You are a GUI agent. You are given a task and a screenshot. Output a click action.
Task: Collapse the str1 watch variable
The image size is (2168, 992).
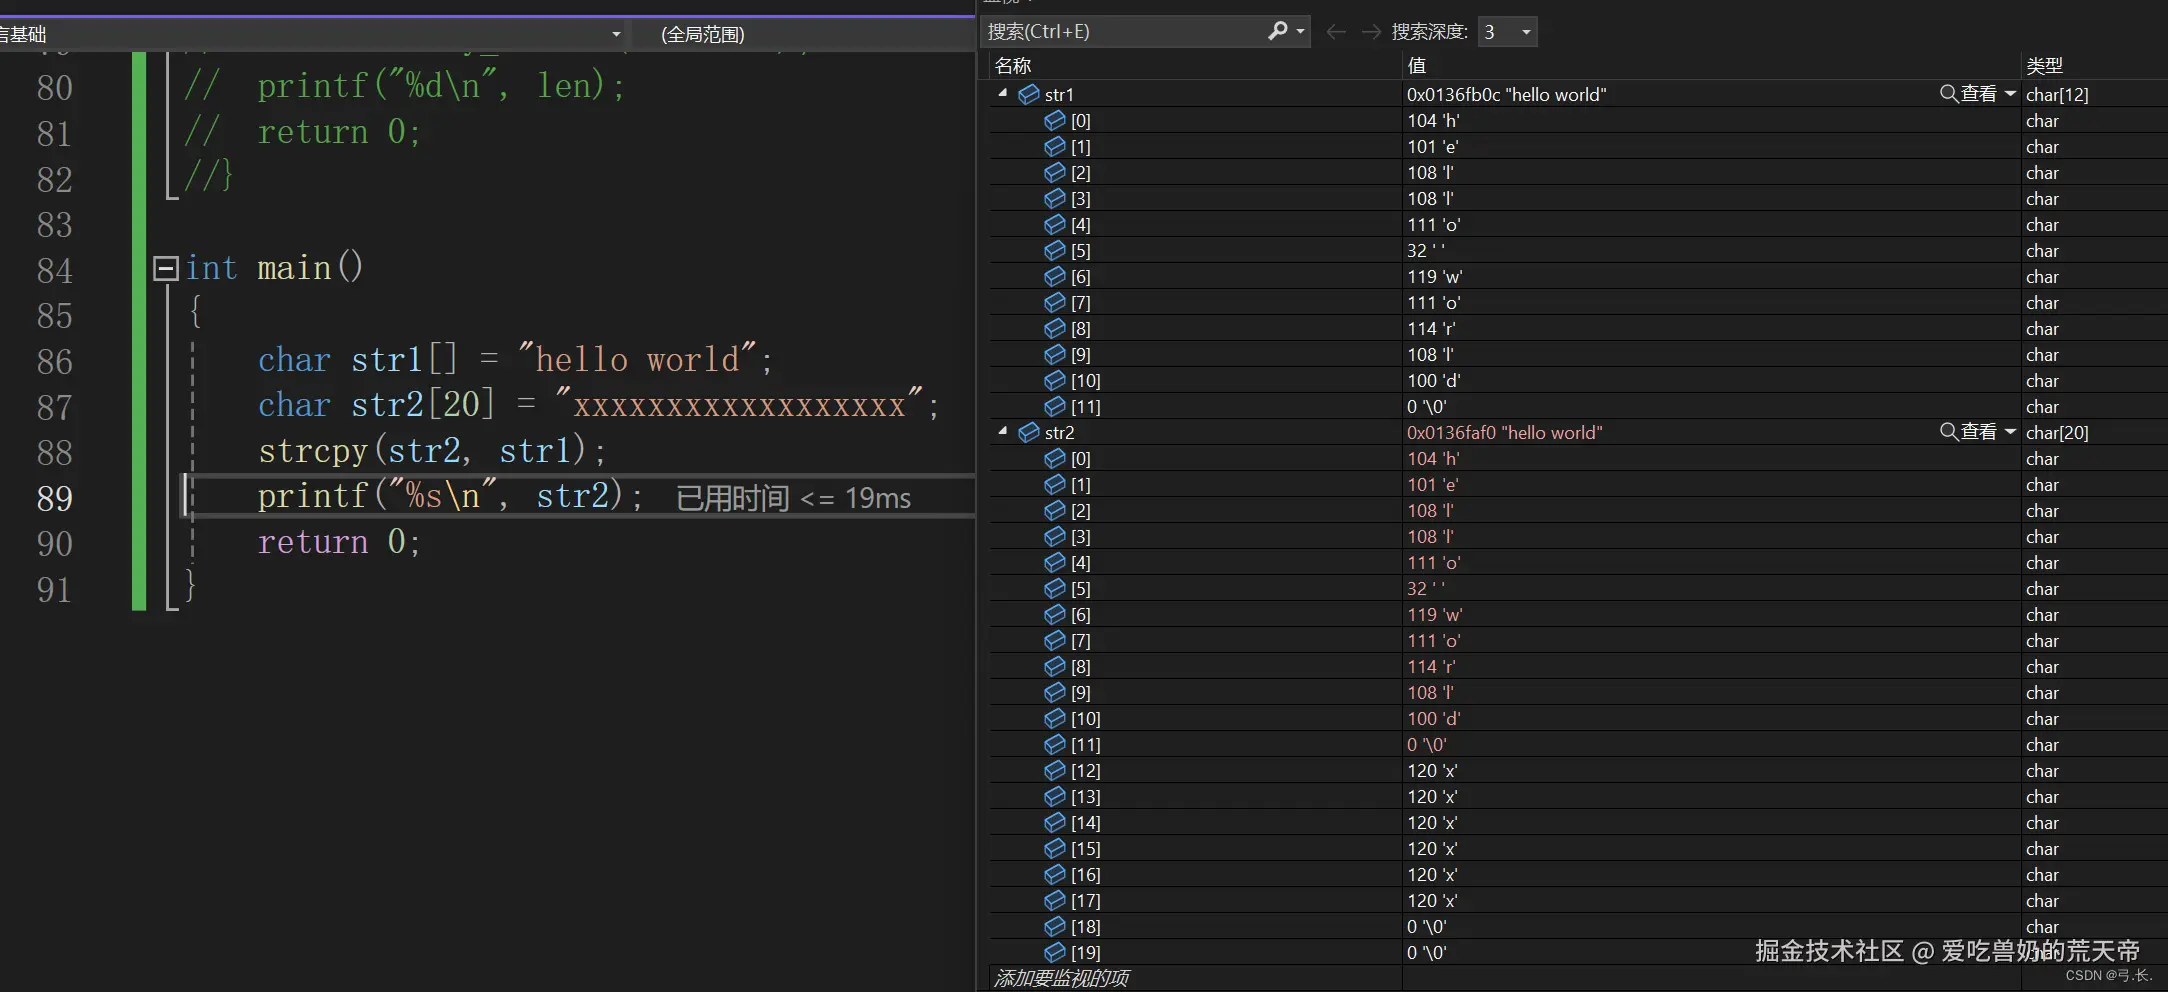(x=1003, y=93)
